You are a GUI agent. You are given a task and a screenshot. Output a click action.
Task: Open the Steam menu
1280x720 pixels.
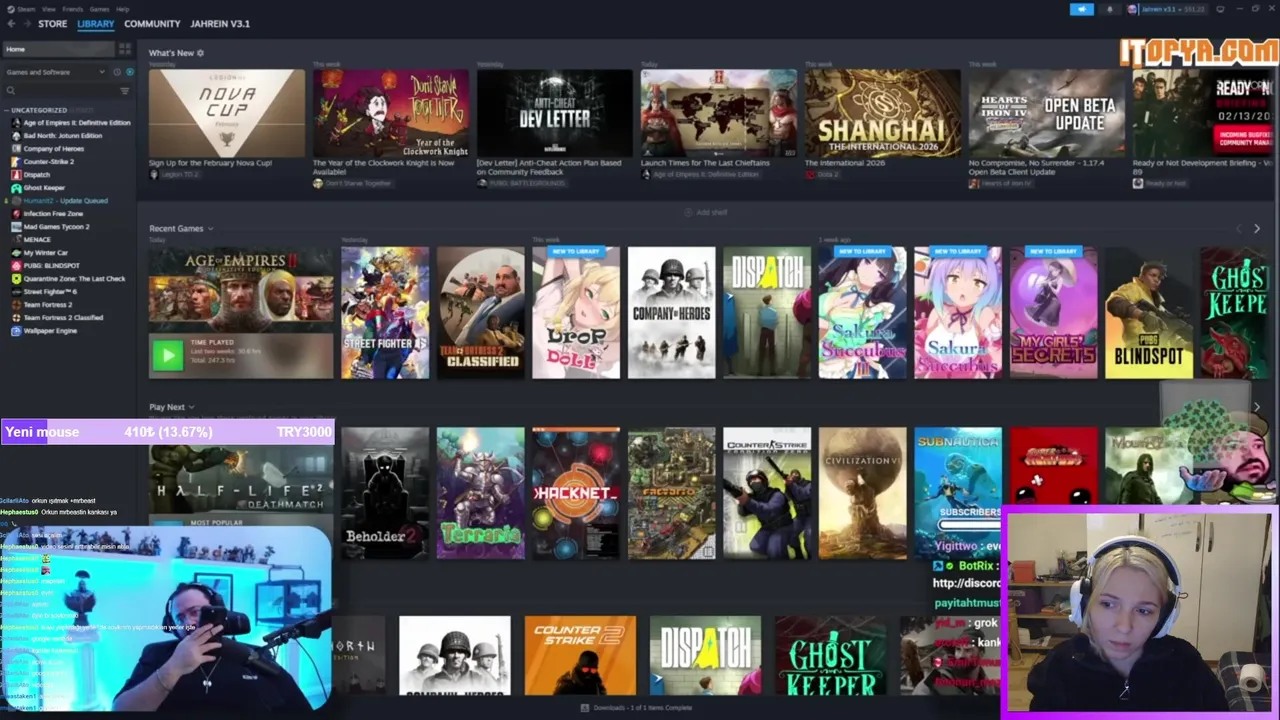(x=24, y=9)
